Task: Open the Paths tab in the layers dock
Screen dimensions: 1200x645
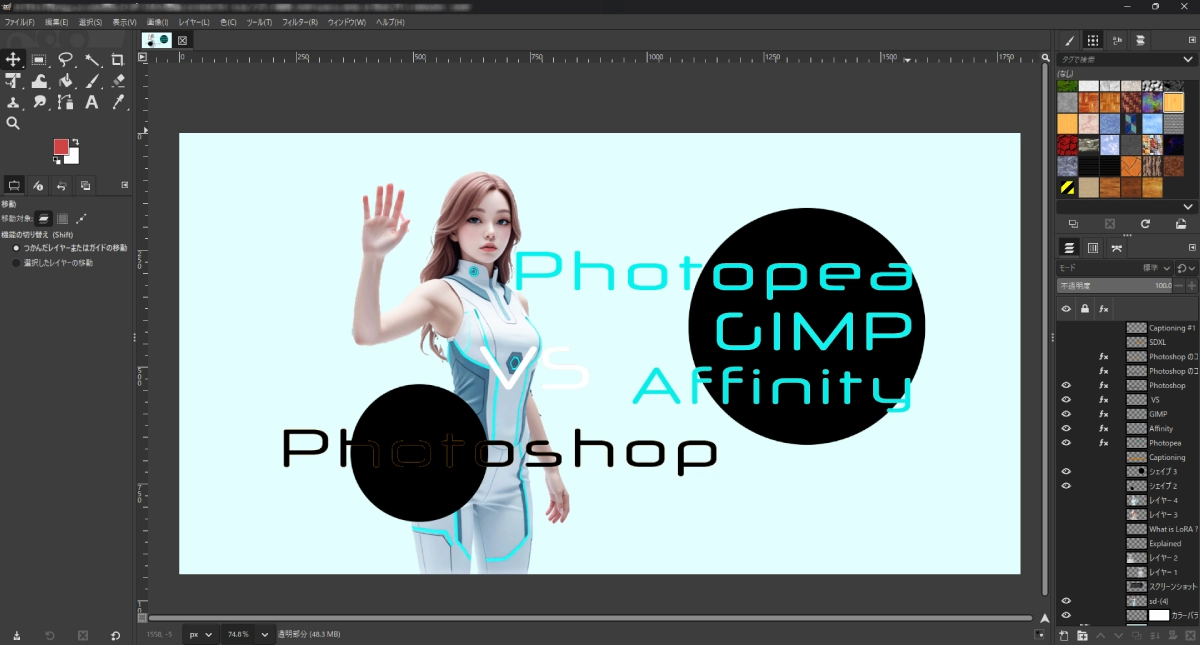Action: 1116,247
